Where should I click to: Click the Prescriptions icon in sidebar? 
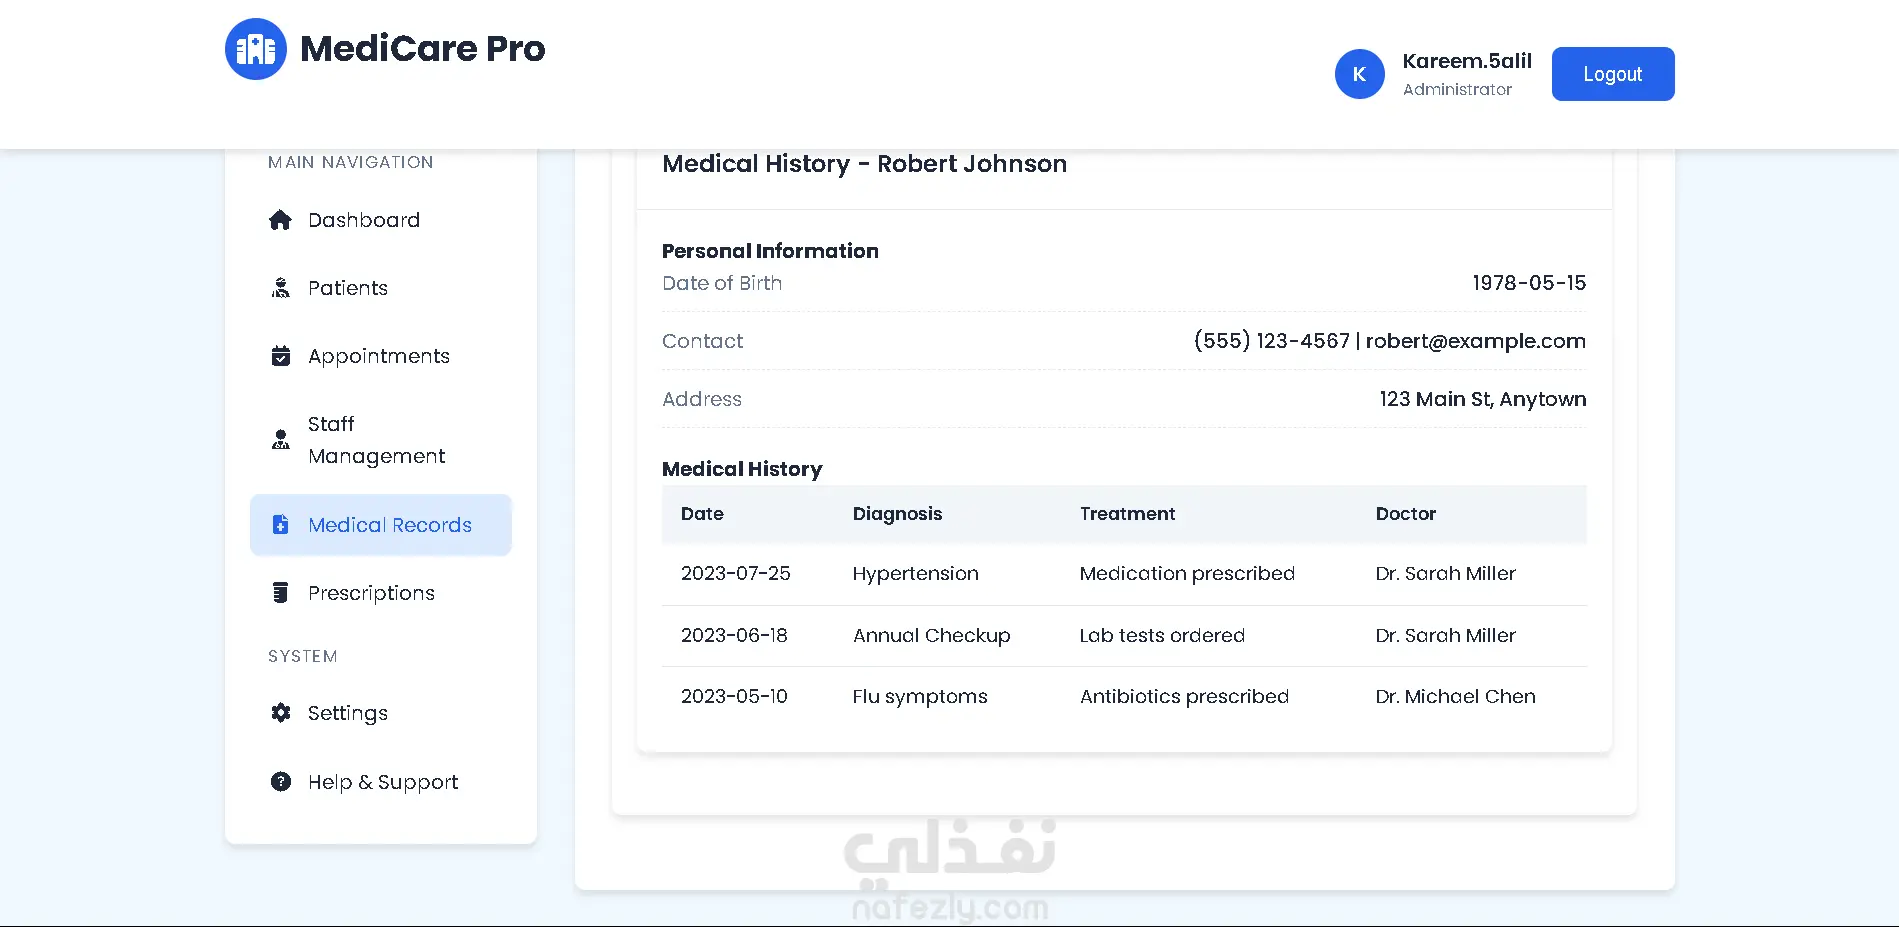point(280,593)
